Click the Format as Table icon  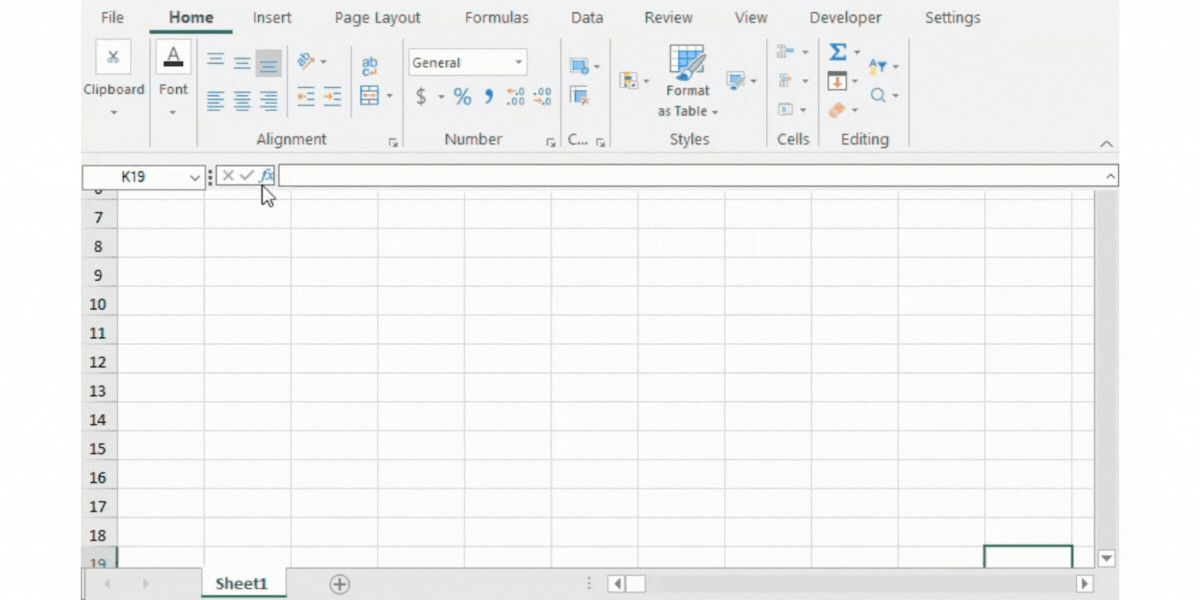687,62
